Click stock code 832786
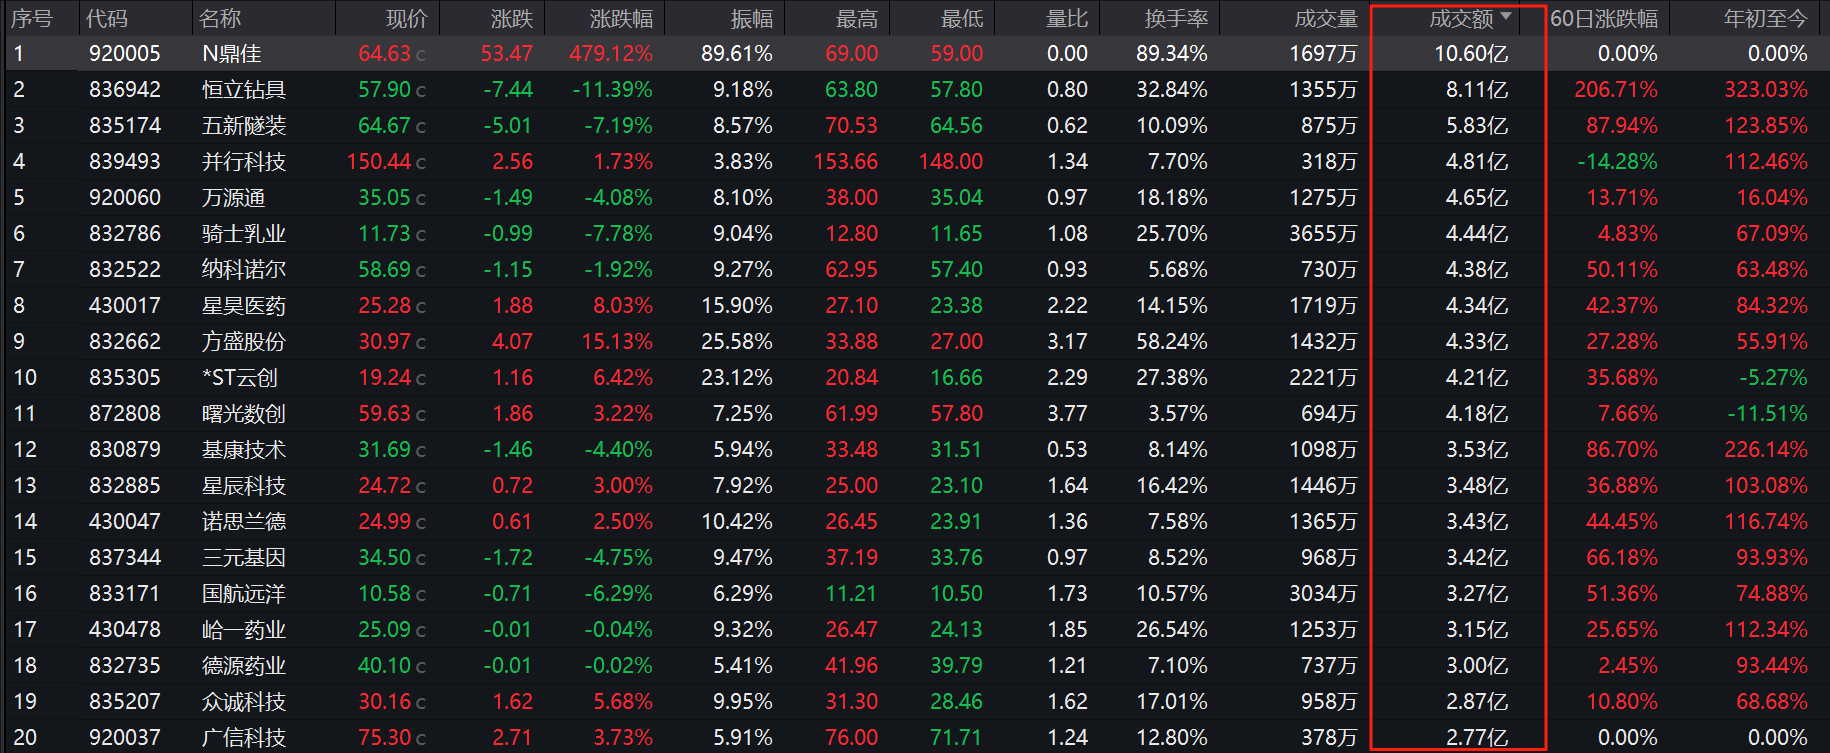 (125, 234)
